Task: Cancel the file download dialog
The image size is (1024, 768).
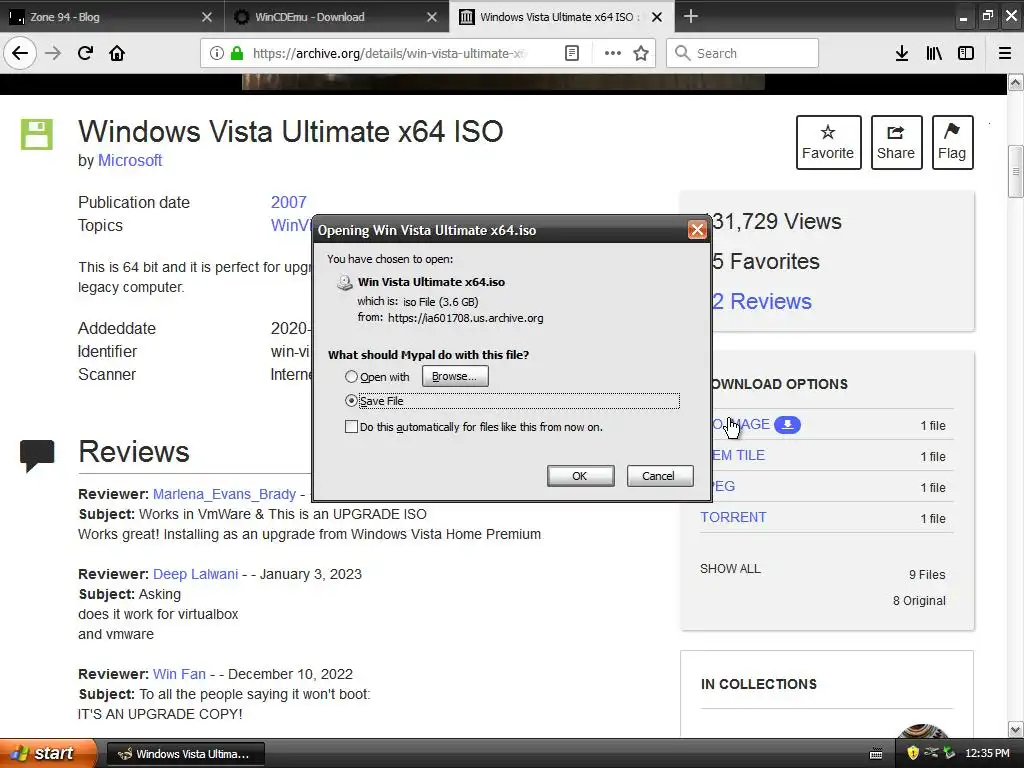Action: click(x=659, y=476)
